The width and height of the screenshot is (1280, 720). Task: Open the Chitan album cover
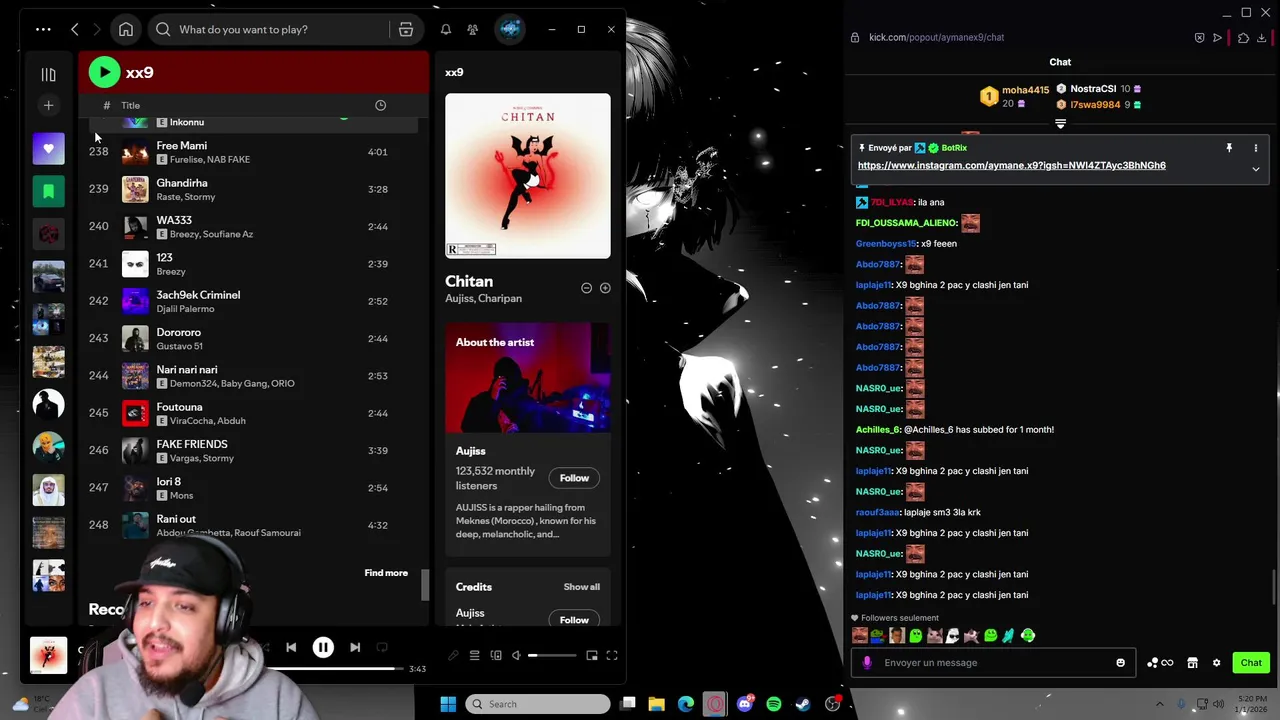point(528,176)
